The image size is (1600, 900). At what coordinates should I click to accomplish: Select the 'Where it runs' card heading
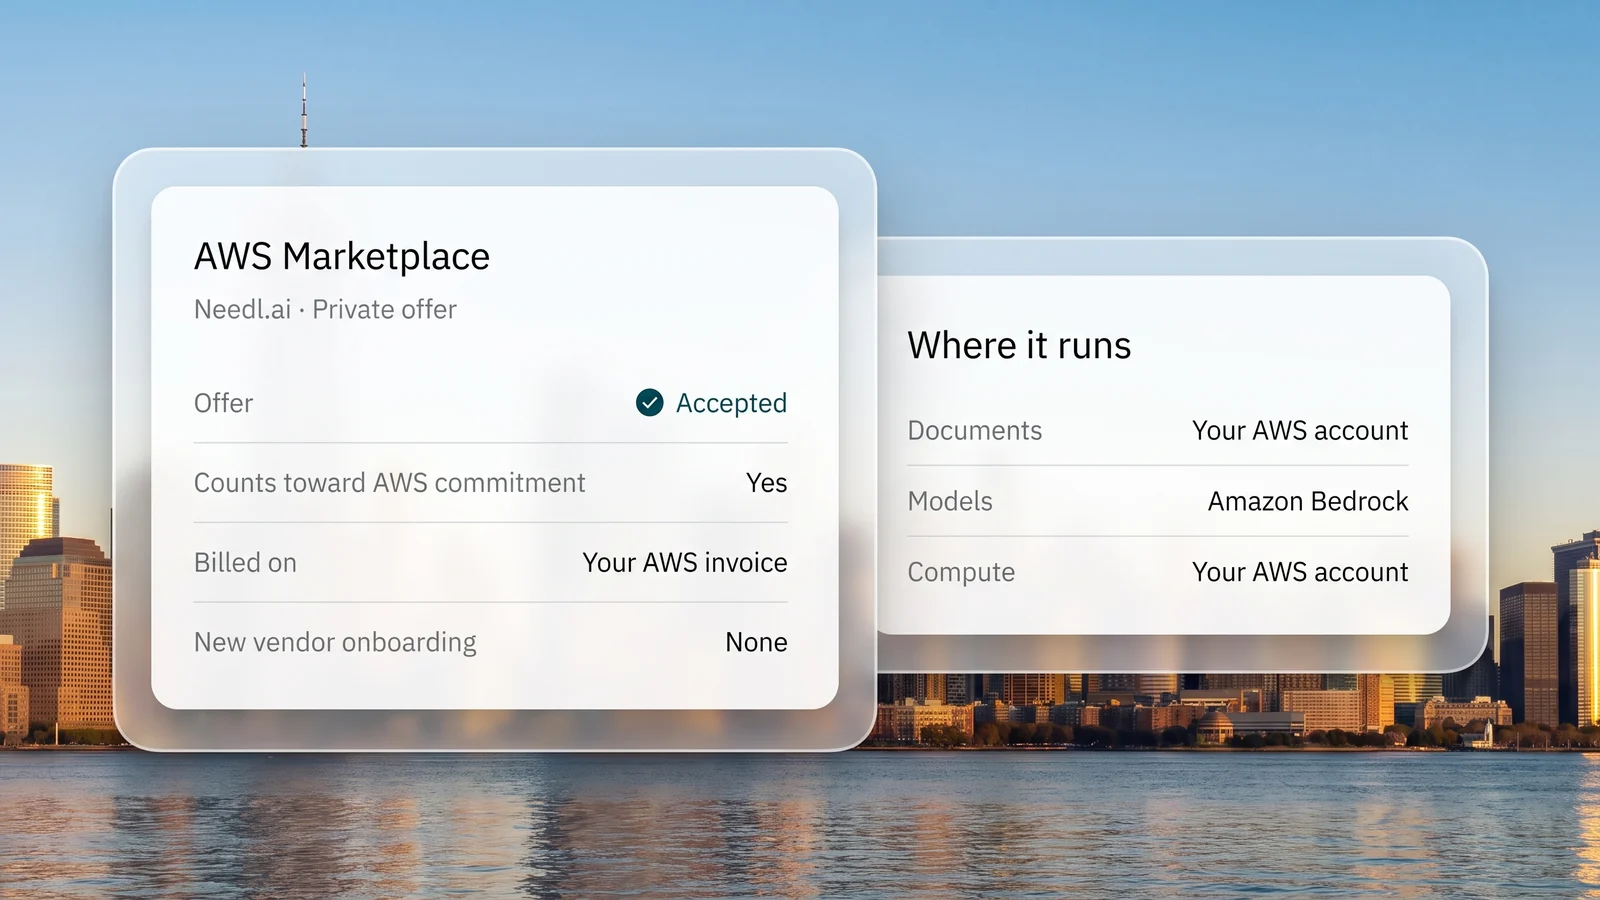(1019, 346)
